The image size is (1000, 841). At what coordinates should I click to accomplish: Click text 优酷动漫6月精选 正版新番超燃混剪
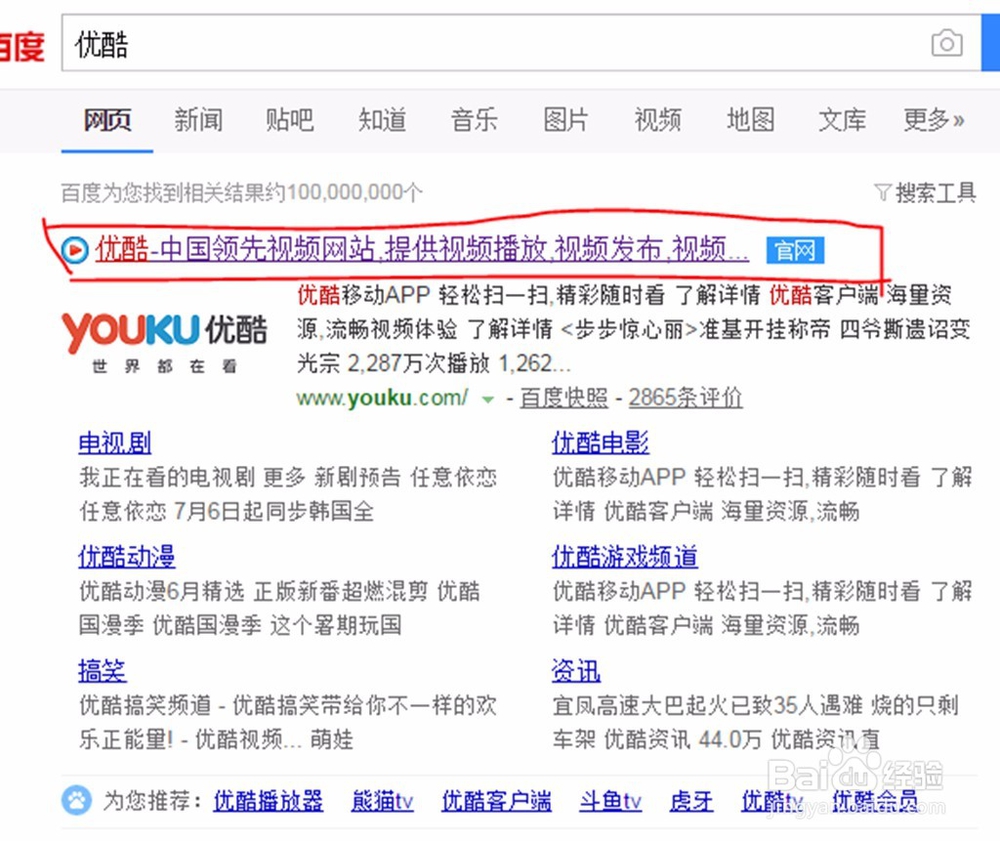[254, 591]
